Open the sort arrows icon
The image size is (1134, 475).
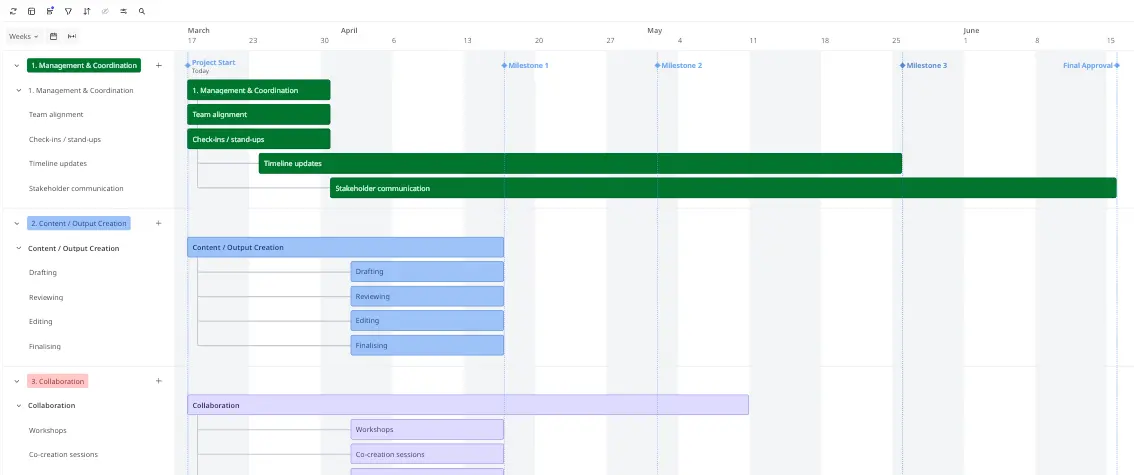click(x=87, y=12)
